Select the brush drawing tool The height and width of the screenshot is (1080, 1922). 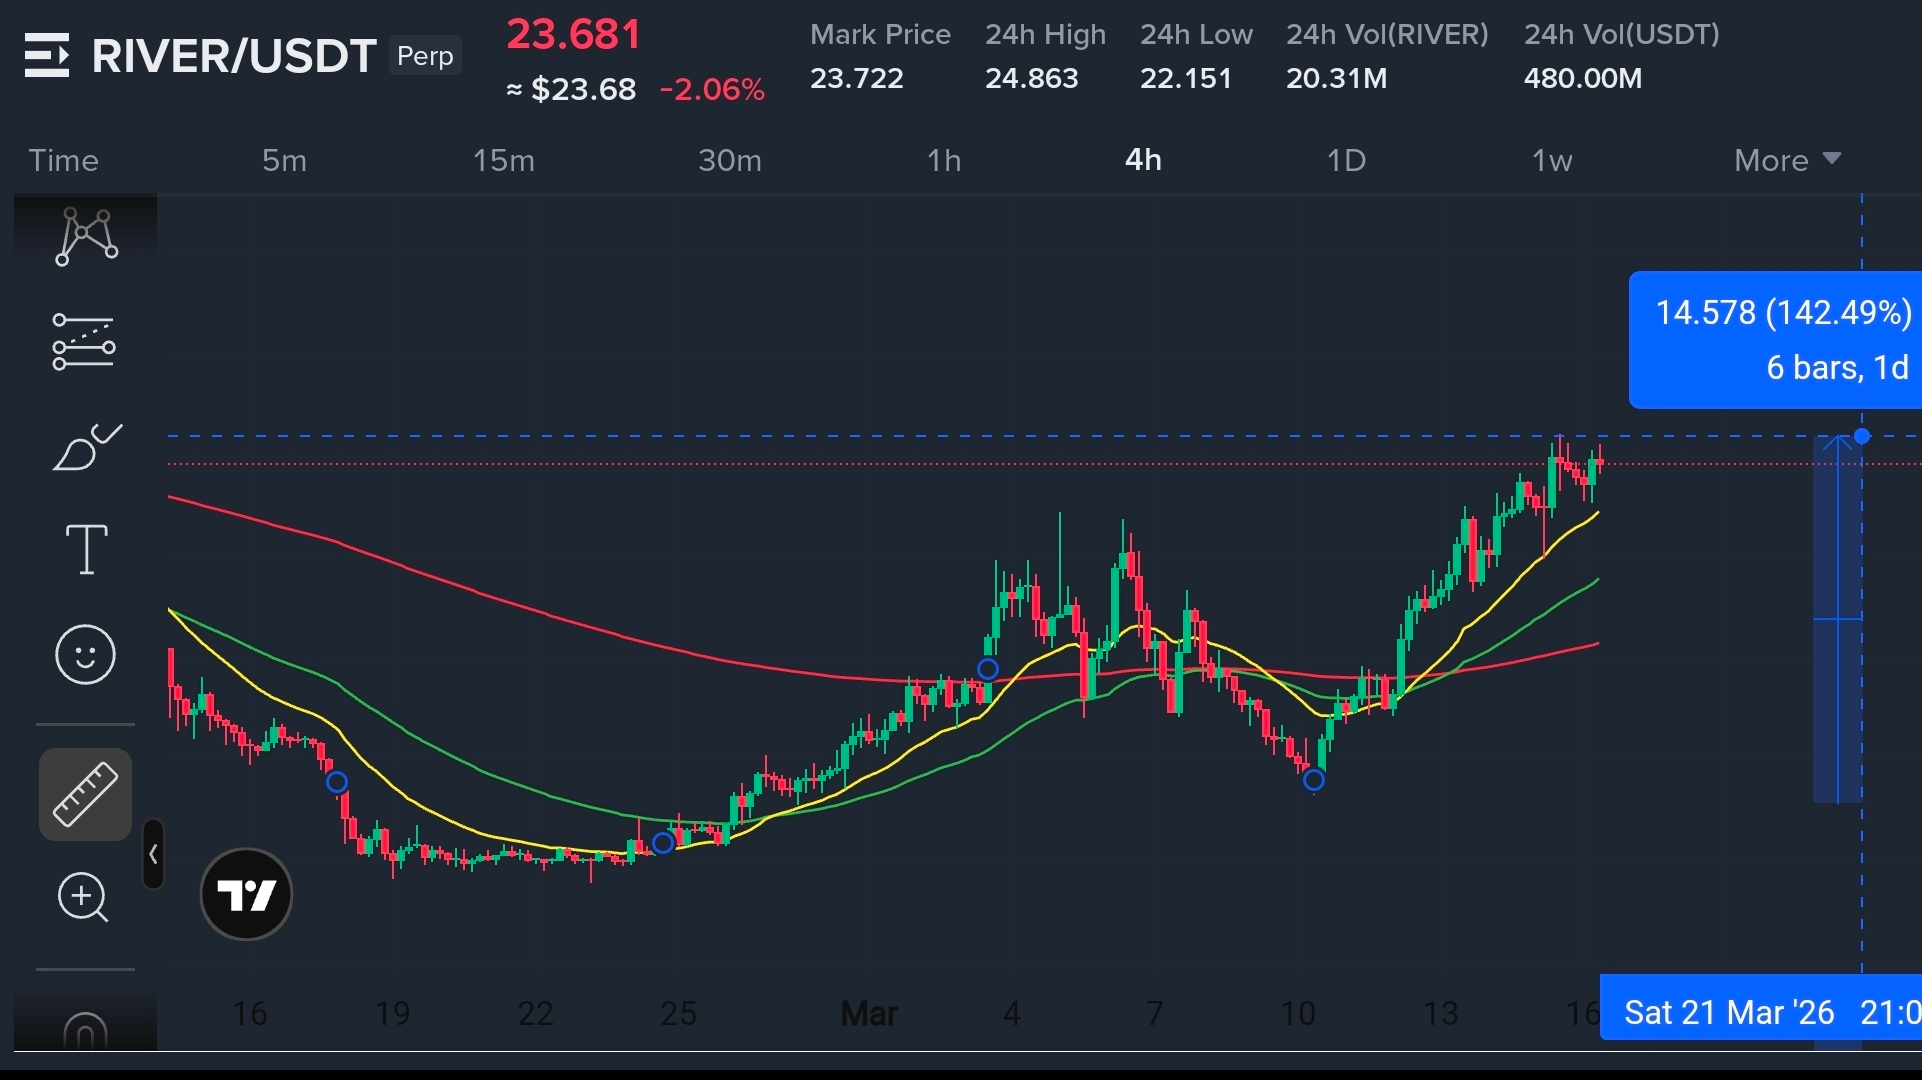click(x=86, y=447)
